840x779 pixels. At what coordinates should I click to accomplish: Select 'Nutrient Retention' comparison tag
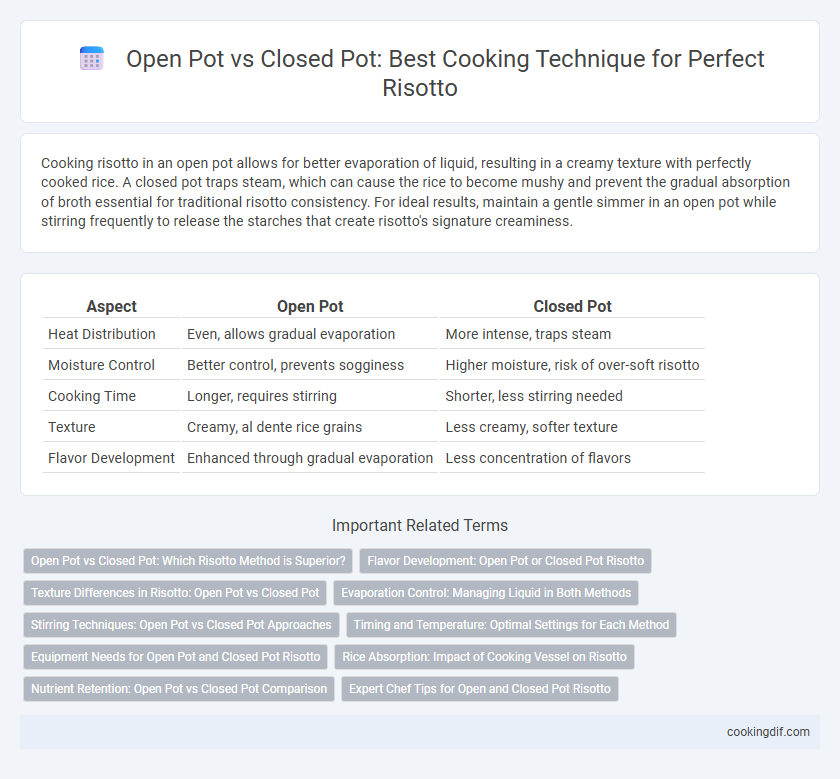pos(179,689)
